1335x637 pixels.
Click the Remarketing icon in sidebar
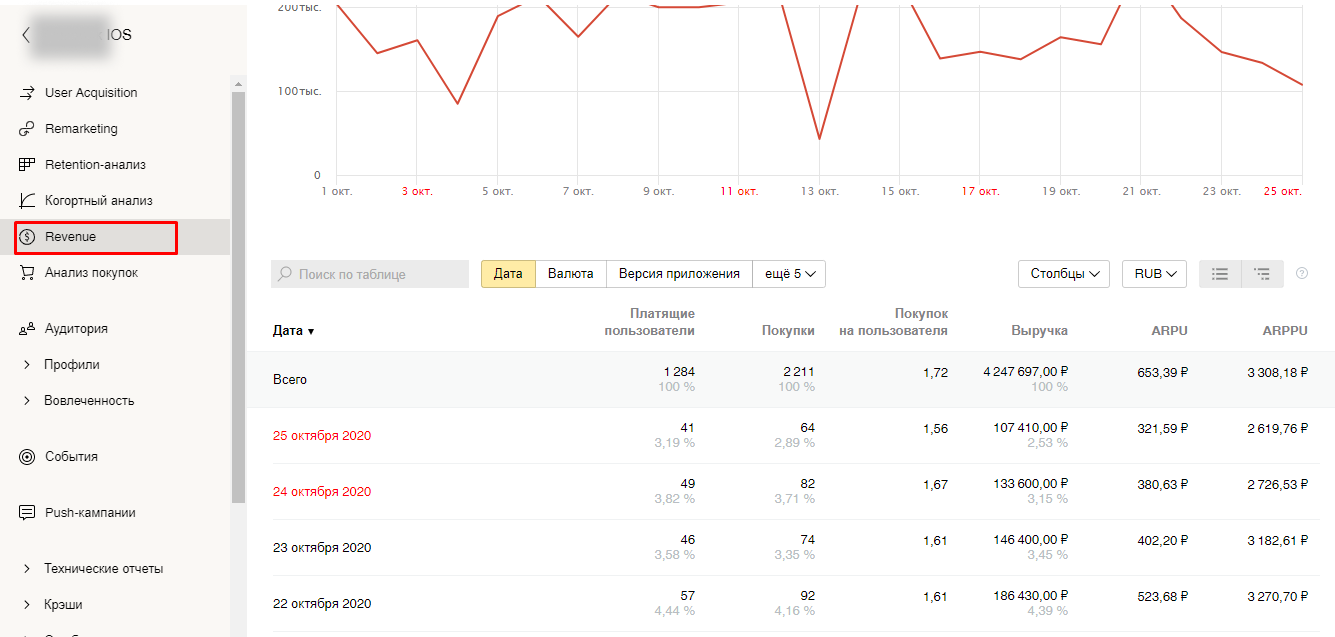point(27,129)
